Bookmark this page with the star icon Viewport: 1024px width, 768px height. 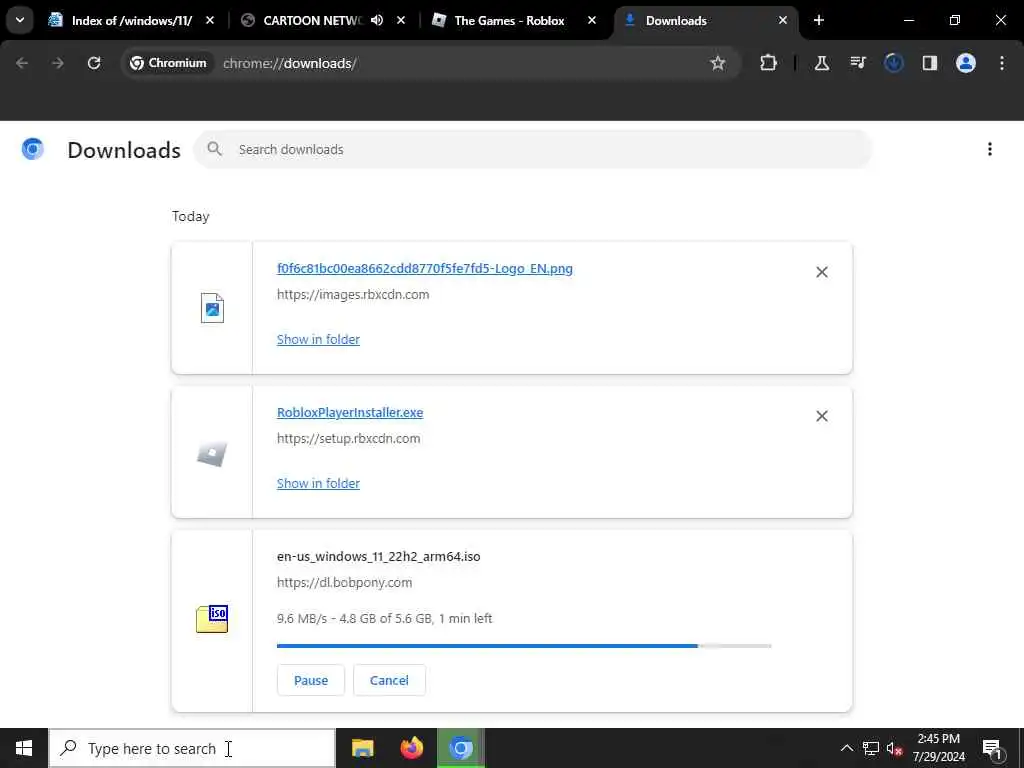click(x=718, y=63)
